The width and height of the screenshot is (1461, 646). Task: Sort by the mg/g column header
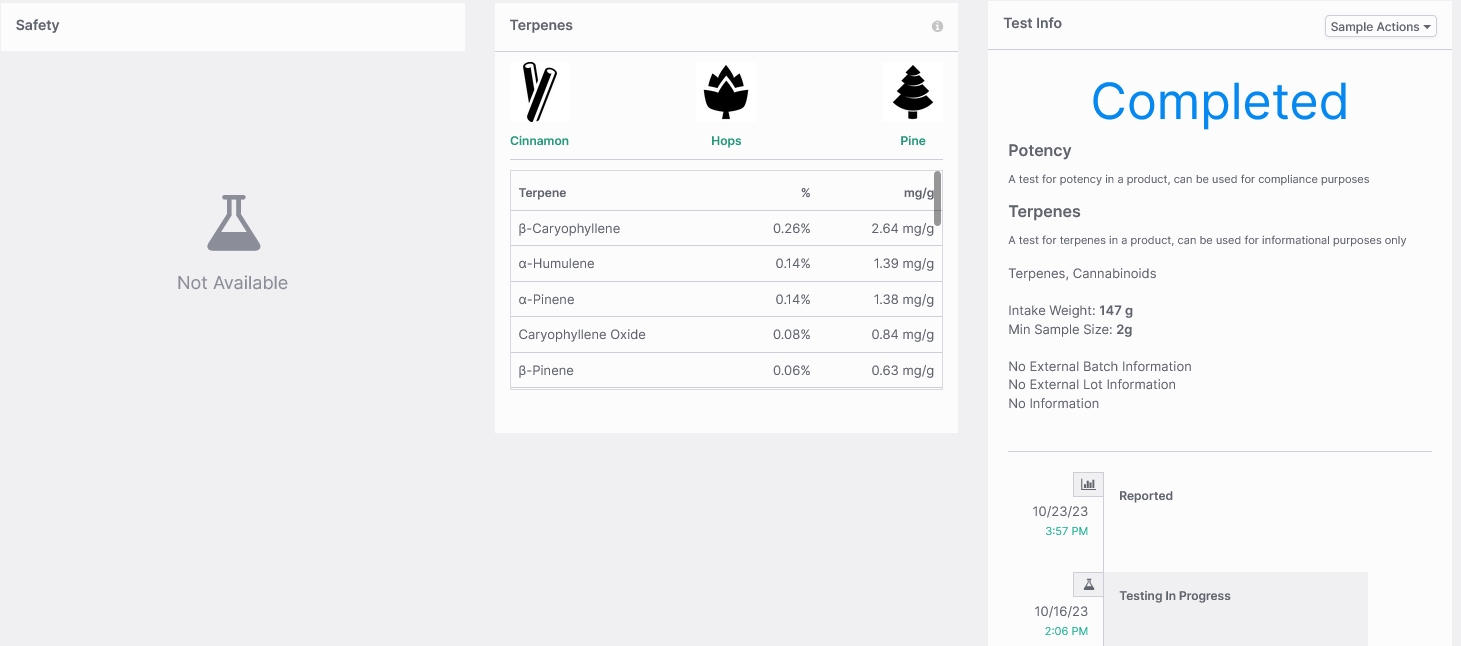point(918,193)
